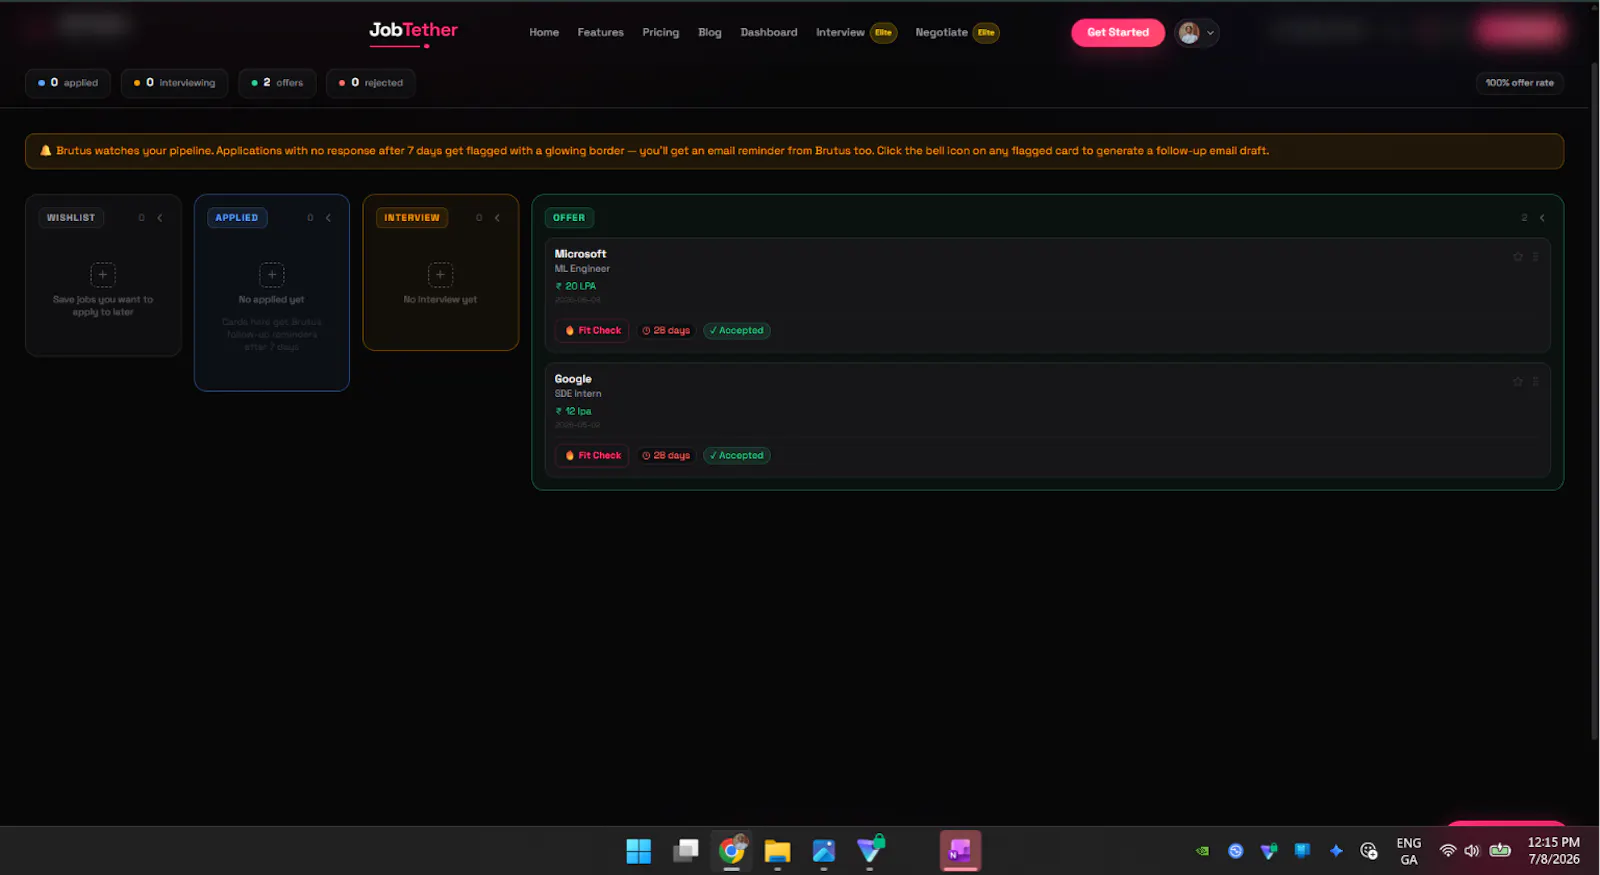Click the APPLIED column label
This screenshot has height=875, width=1600.
[237, 218]
